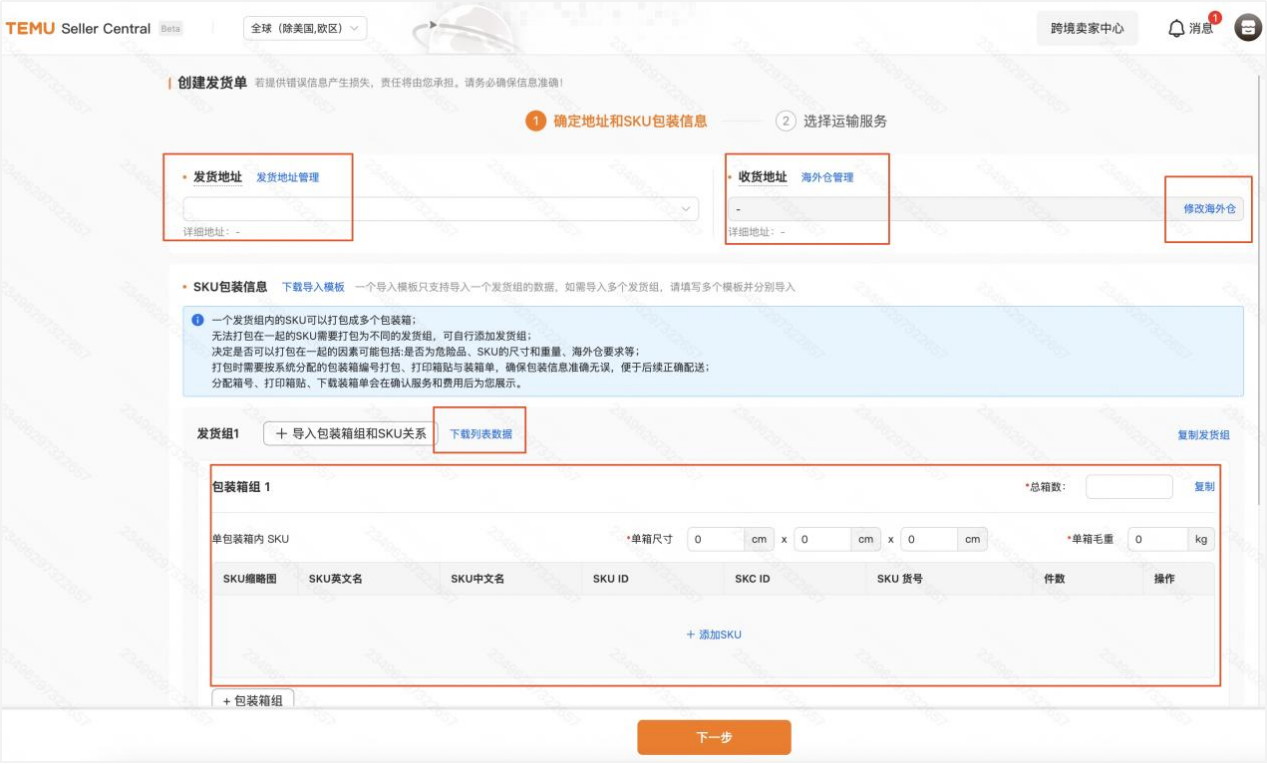Click the SKU缩略图 column header
Screen dimensions: 1267x764
coord(250,579)
